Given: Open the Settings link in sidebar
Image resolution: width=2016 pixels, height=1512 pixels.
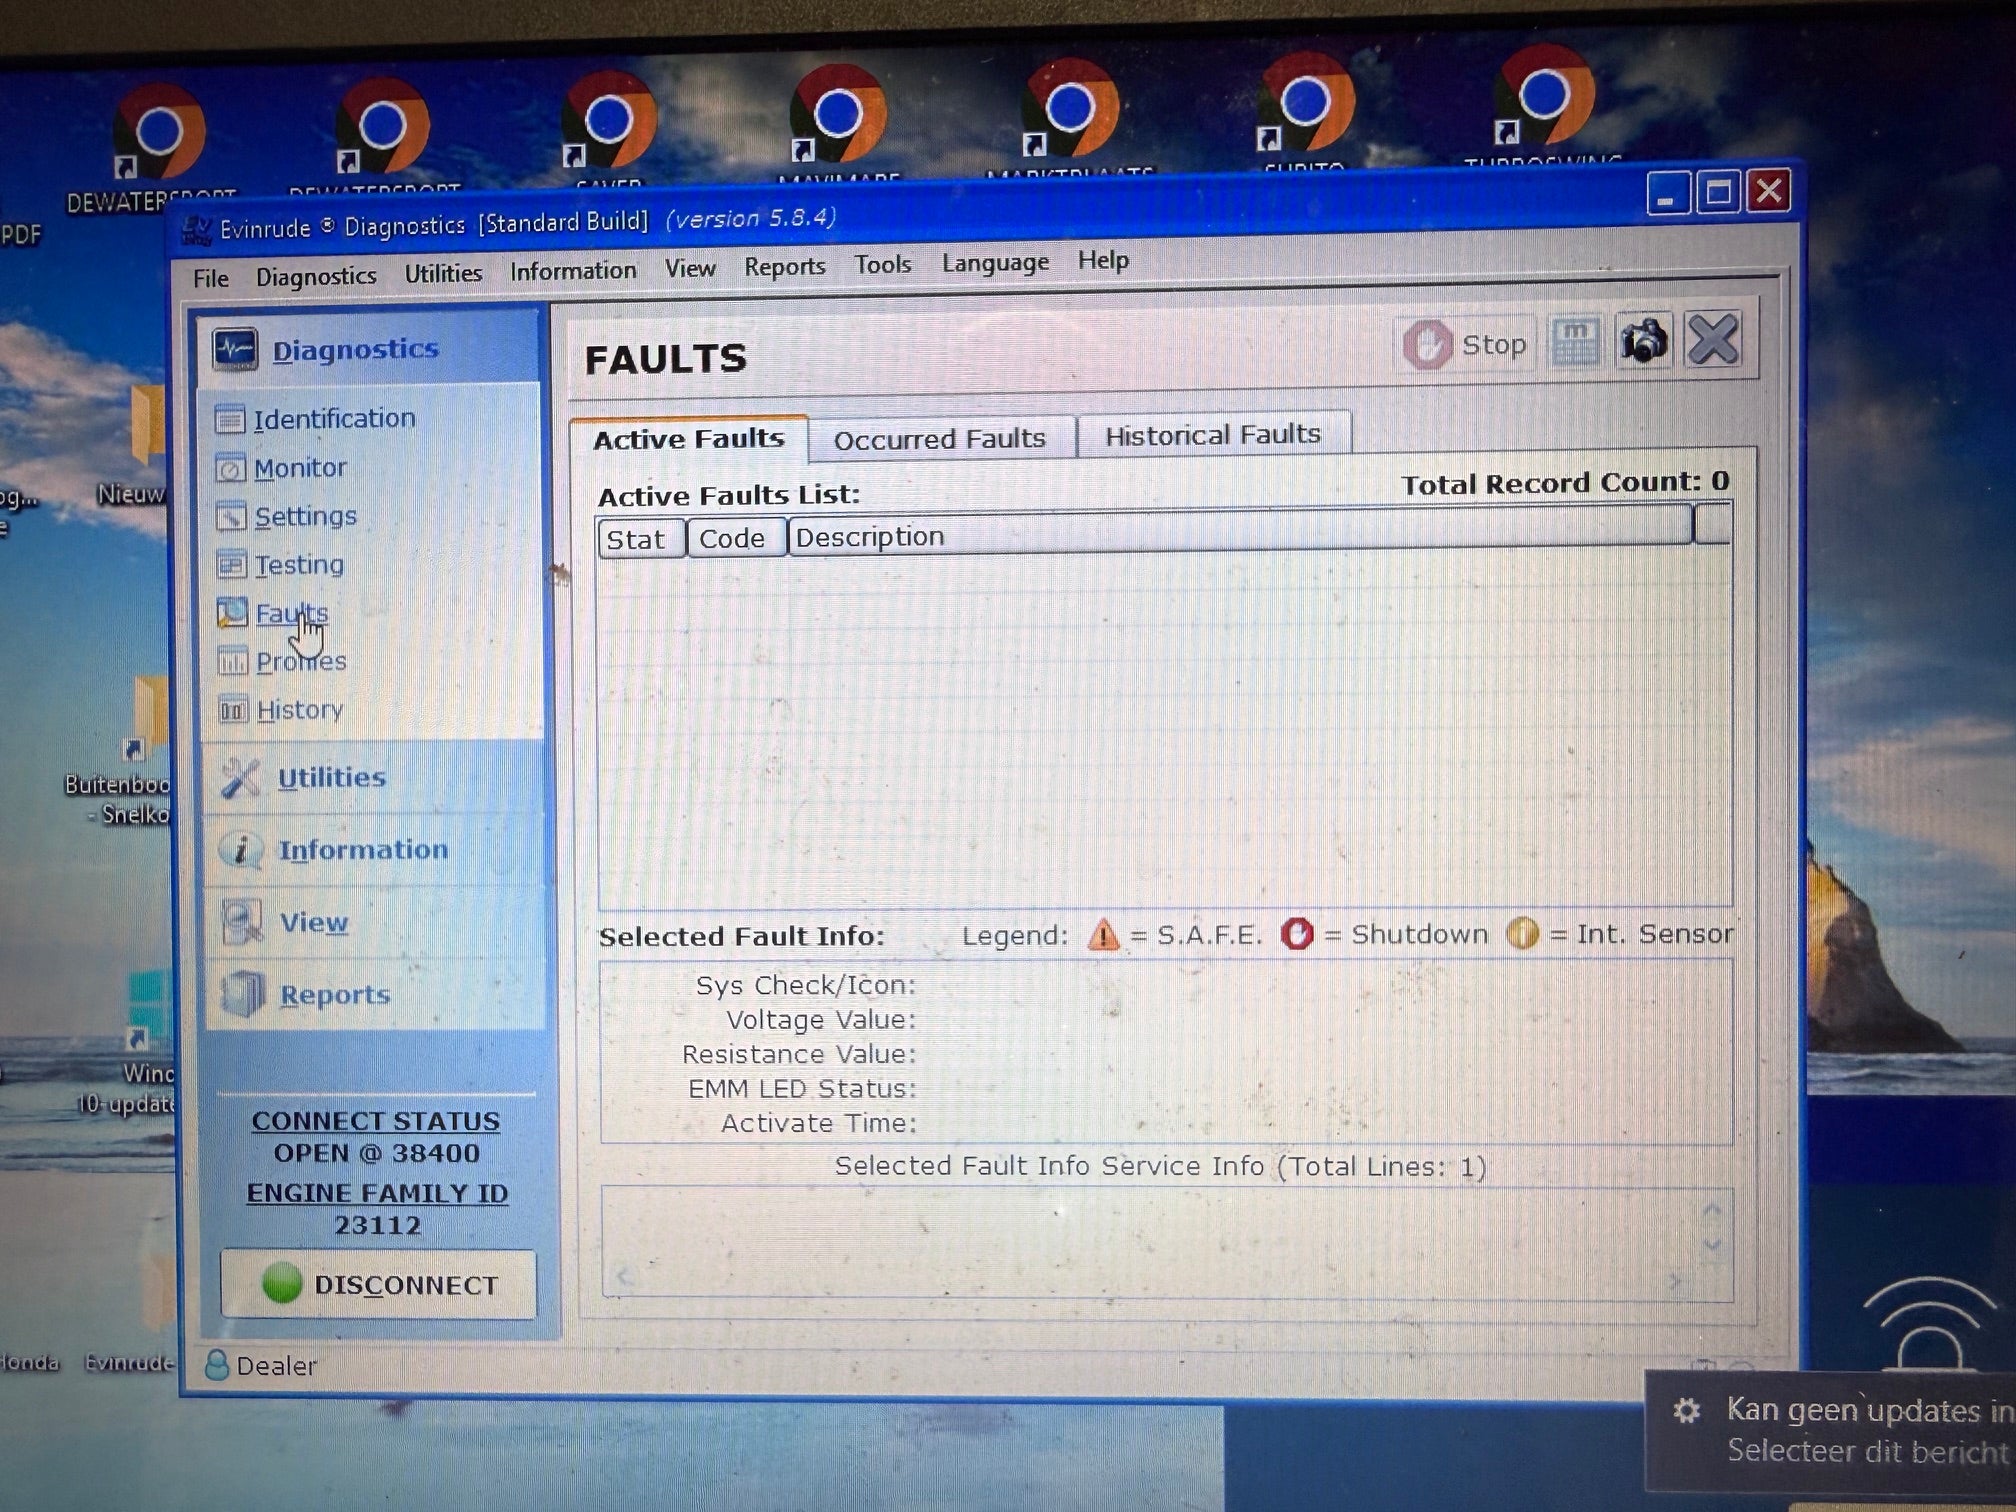Looking at the screenshot, I should tap(305, 516).
